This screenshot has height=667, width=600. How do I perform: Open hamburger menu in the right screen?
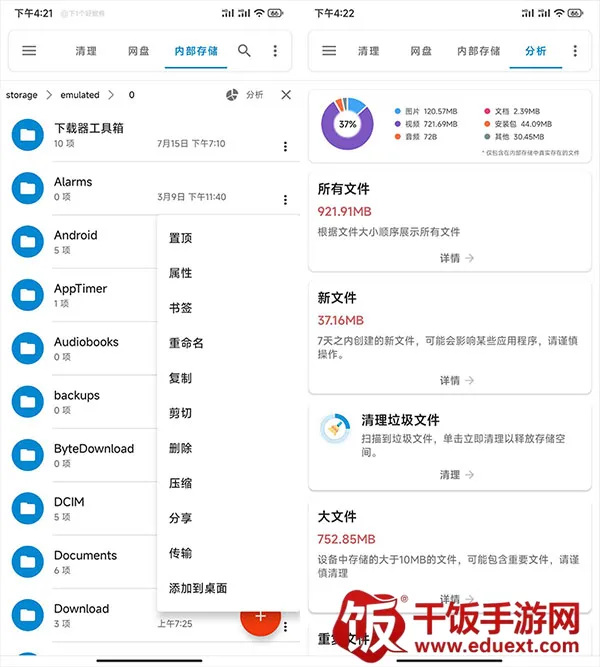(x=329, y=51)
